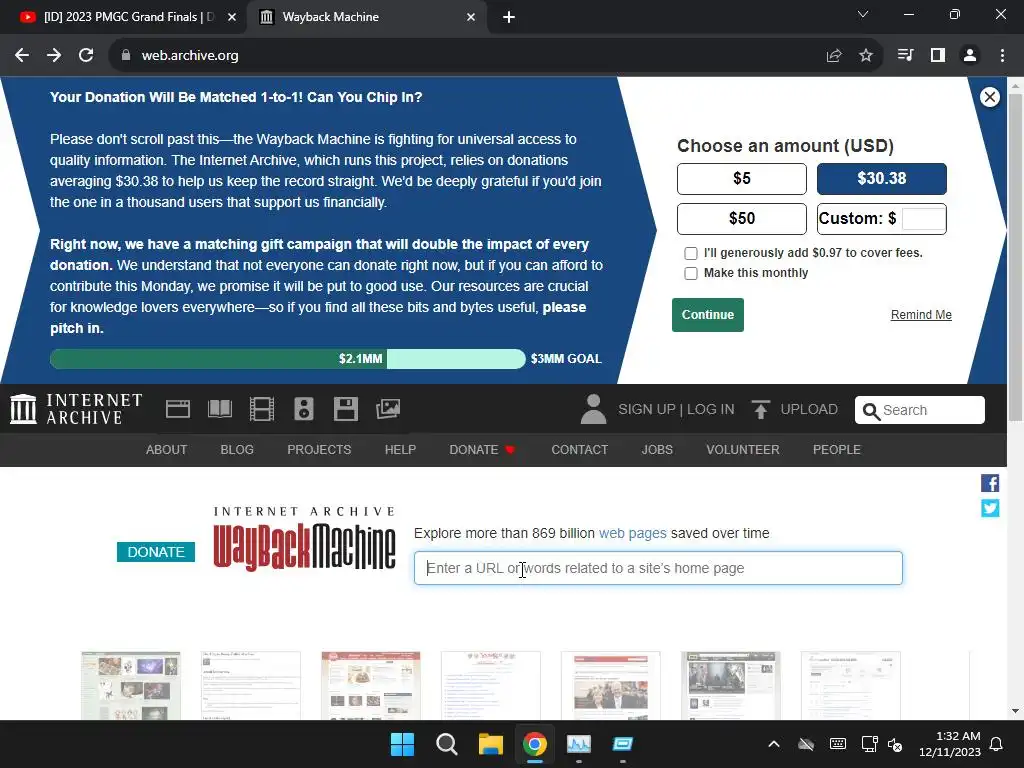
Task: Click the Remind Me link
Action: coord(921,315)
